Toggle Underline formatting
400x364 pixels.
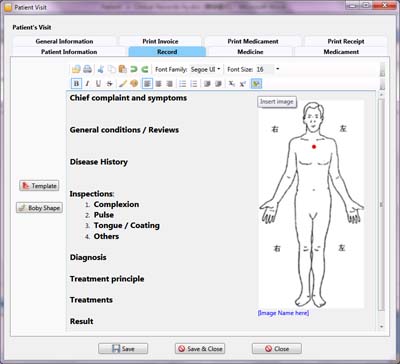click(x=98, y=84)
